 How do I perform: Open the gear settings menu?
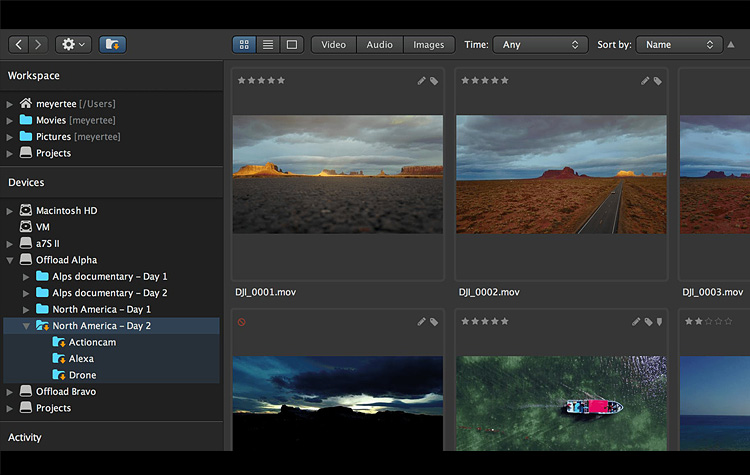[x=73, y=44]
